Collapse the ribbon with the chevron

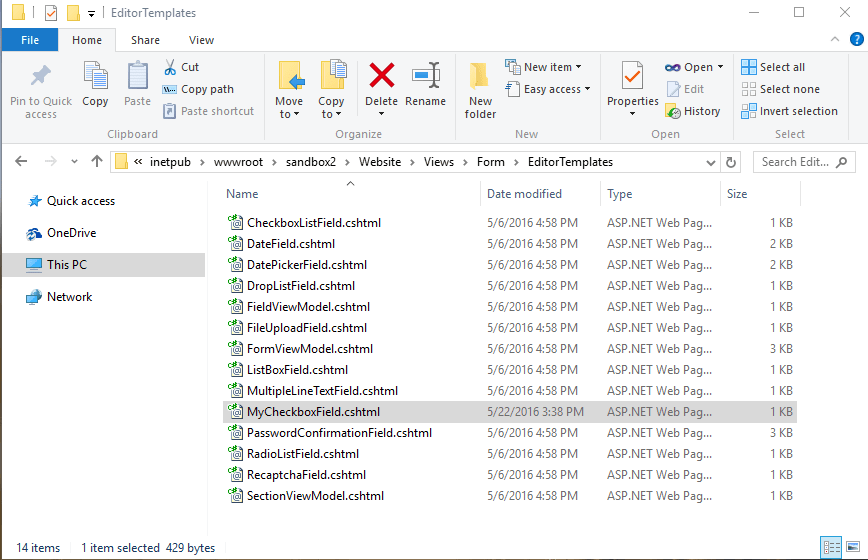tap(835, 39)
